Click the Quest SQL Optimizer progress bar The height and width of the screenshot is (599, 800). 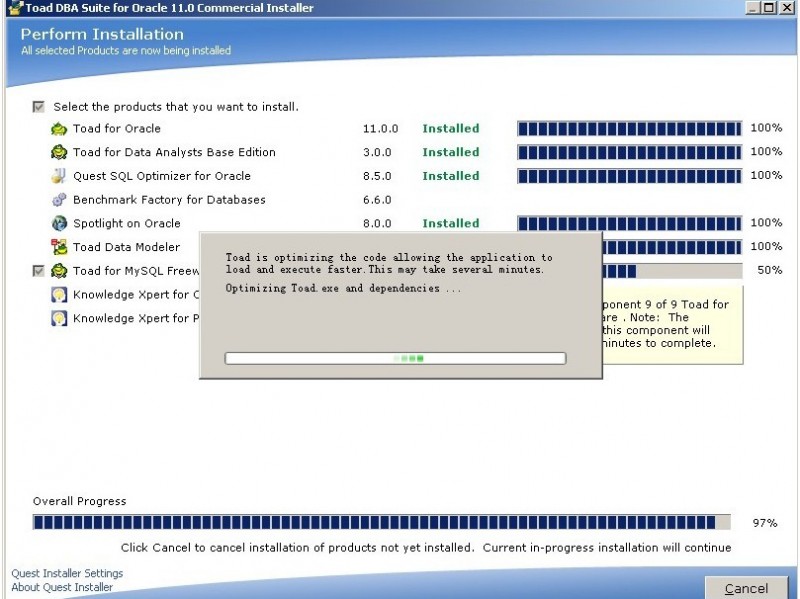630,176
